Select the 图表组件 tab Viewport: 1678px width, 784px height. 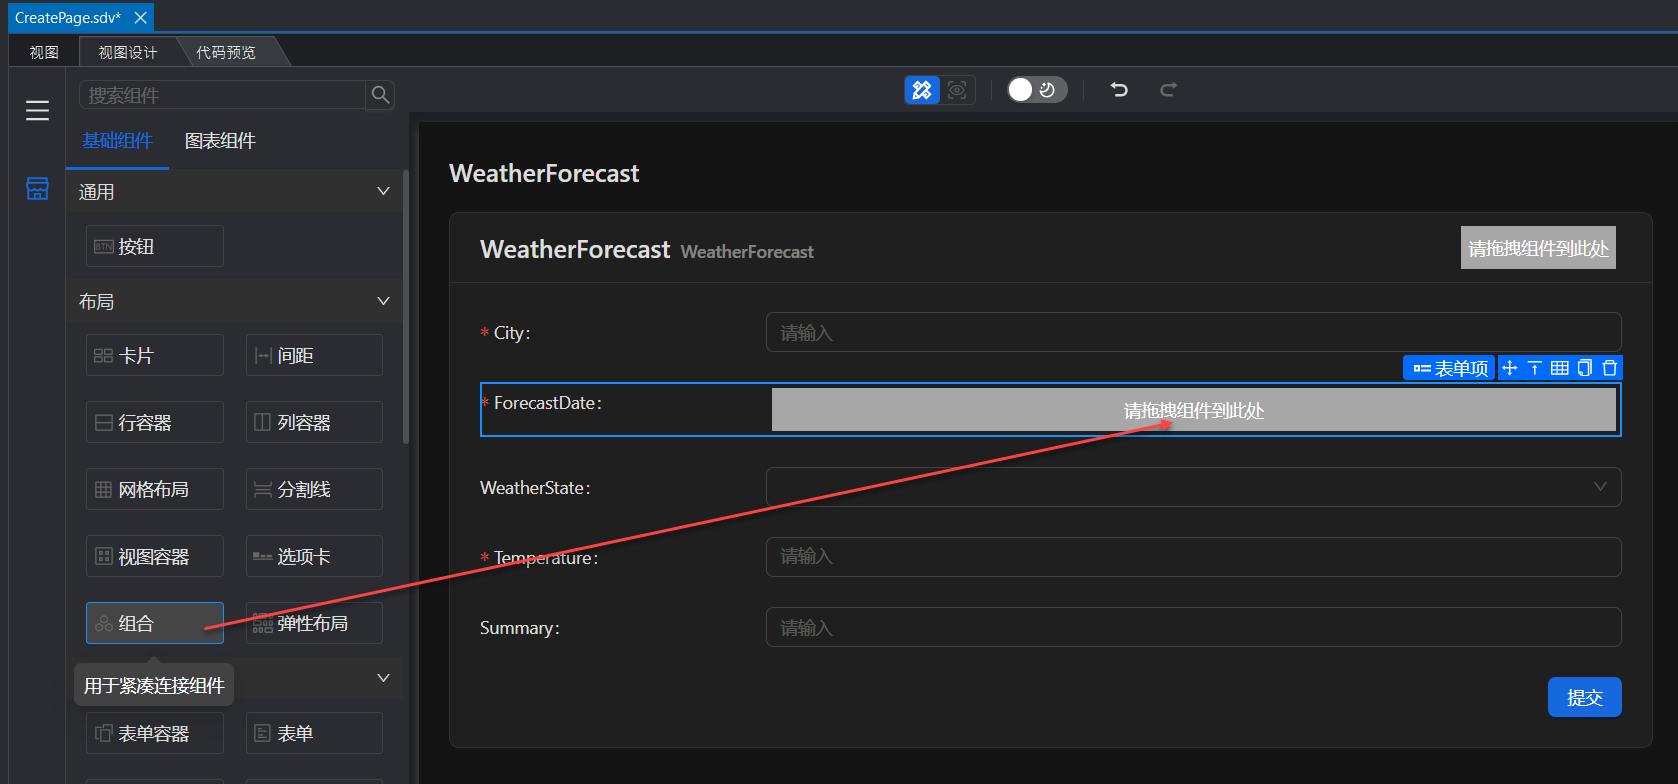pos(220,141)
